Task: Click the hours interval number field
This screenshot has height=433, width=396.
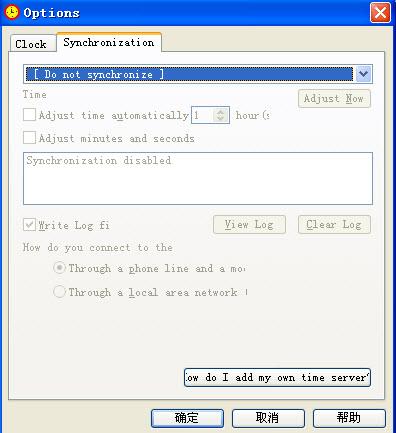Action: pyautogui.click(x=203, y=115)
